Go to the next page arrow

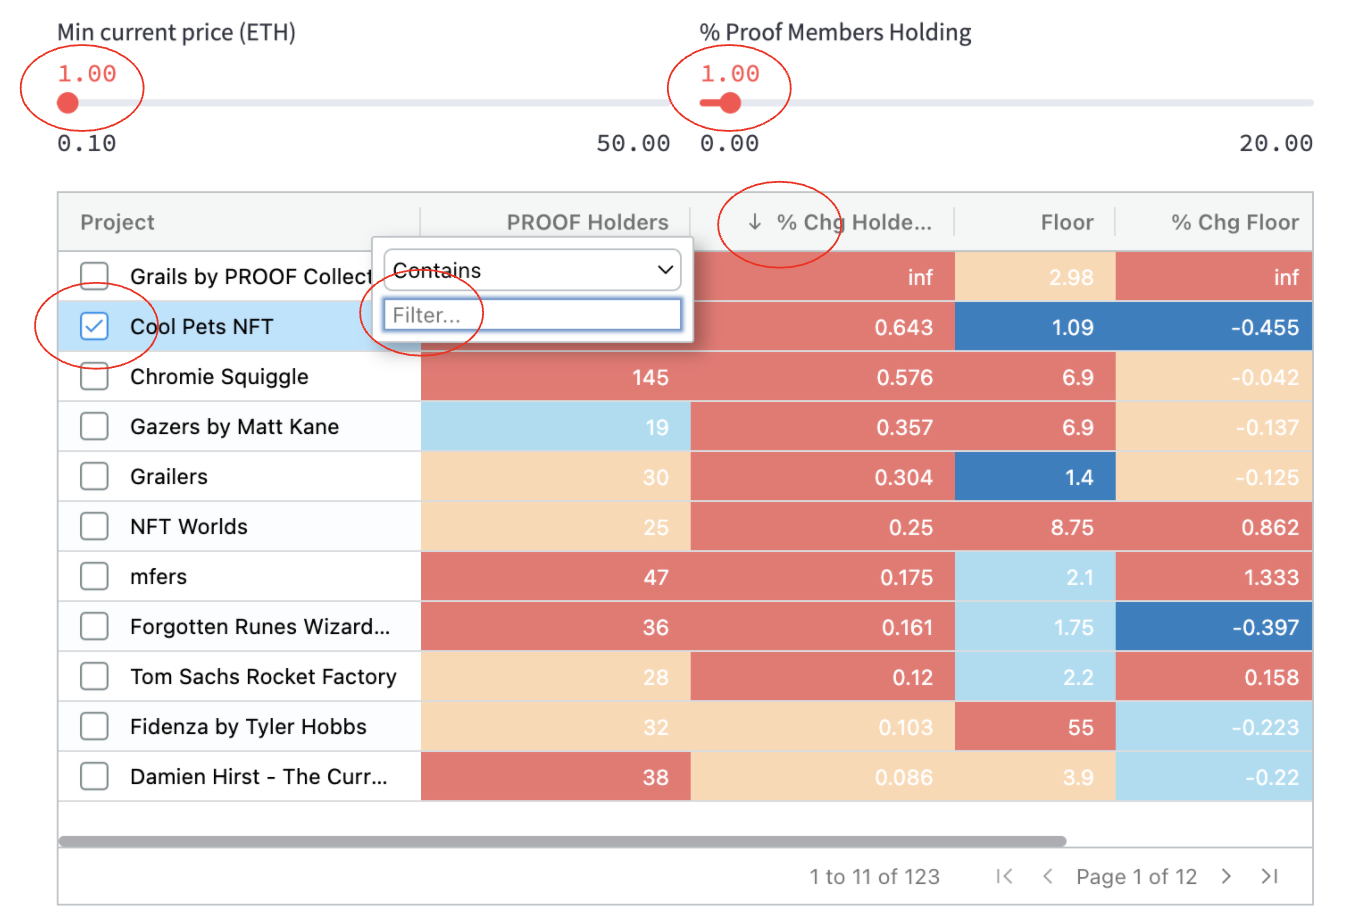click(1226, 877)
